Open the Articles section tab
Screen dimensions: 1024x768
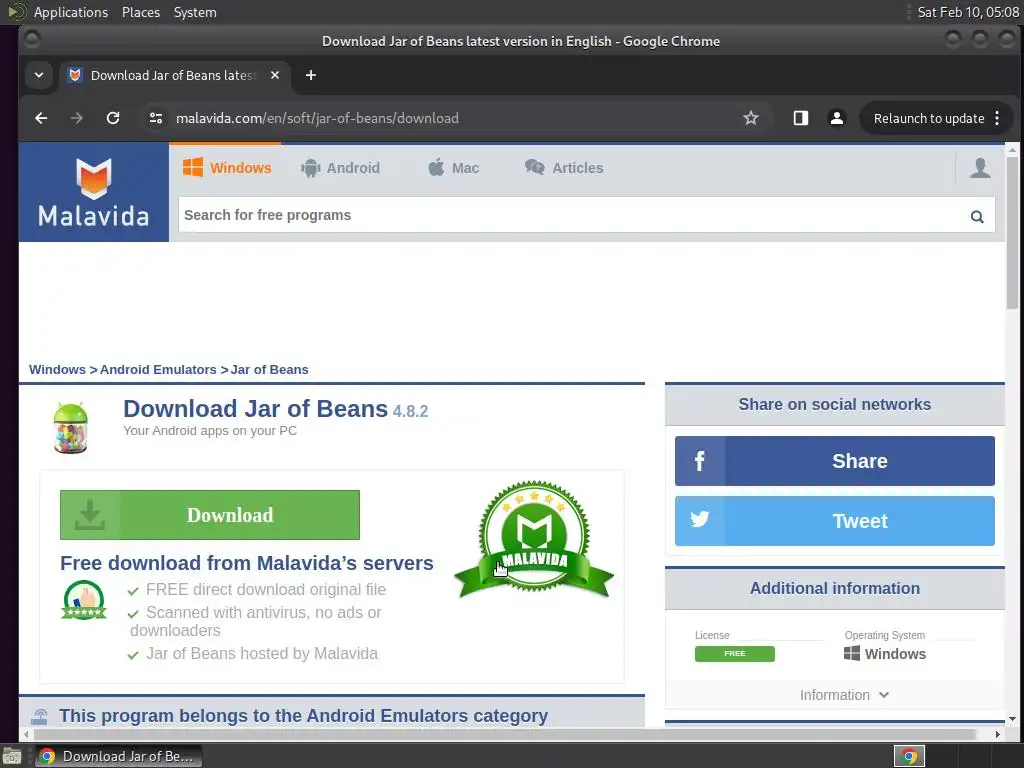click(x=564, y=168)
